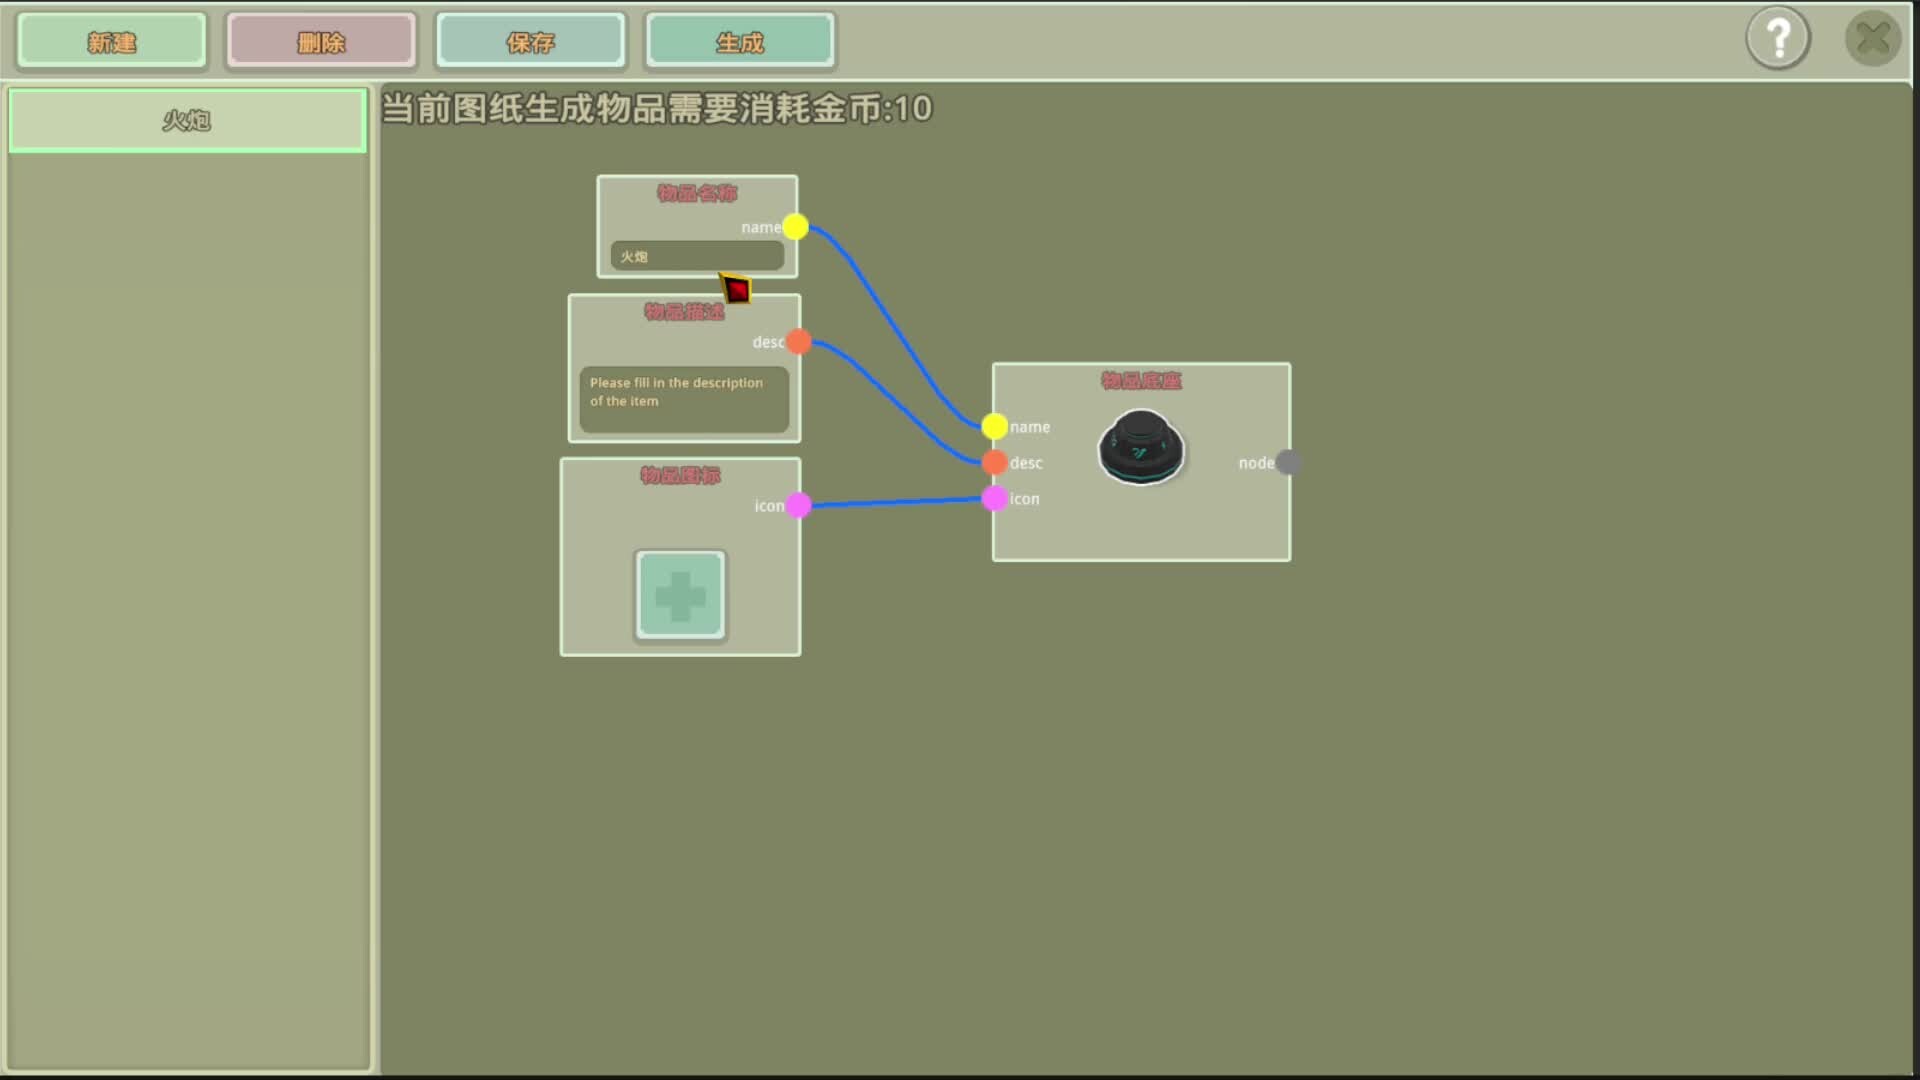Click the plus icon to add item image

(x=680, y=595)
